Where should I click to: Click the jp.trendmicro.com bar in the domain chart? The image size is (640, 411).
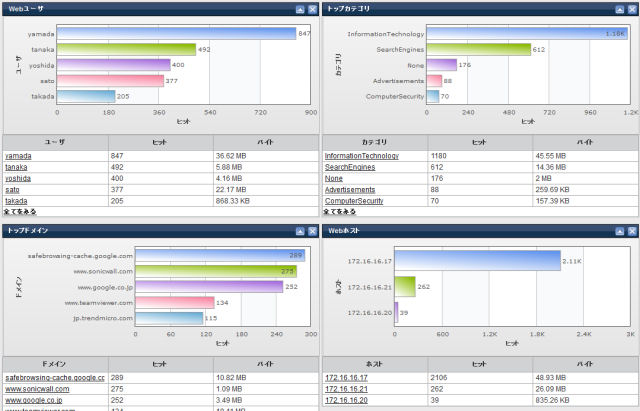(169, 318)
